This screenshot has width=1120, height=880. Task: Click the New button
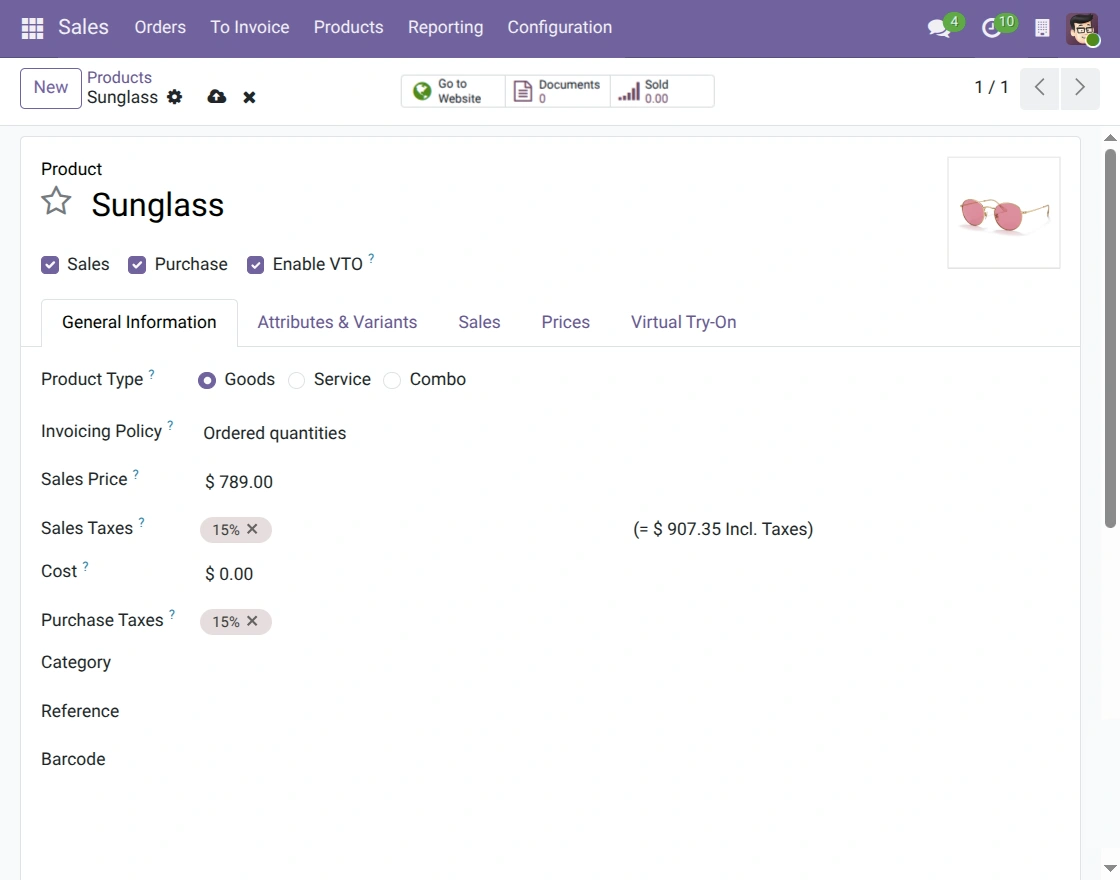point(51,88)
